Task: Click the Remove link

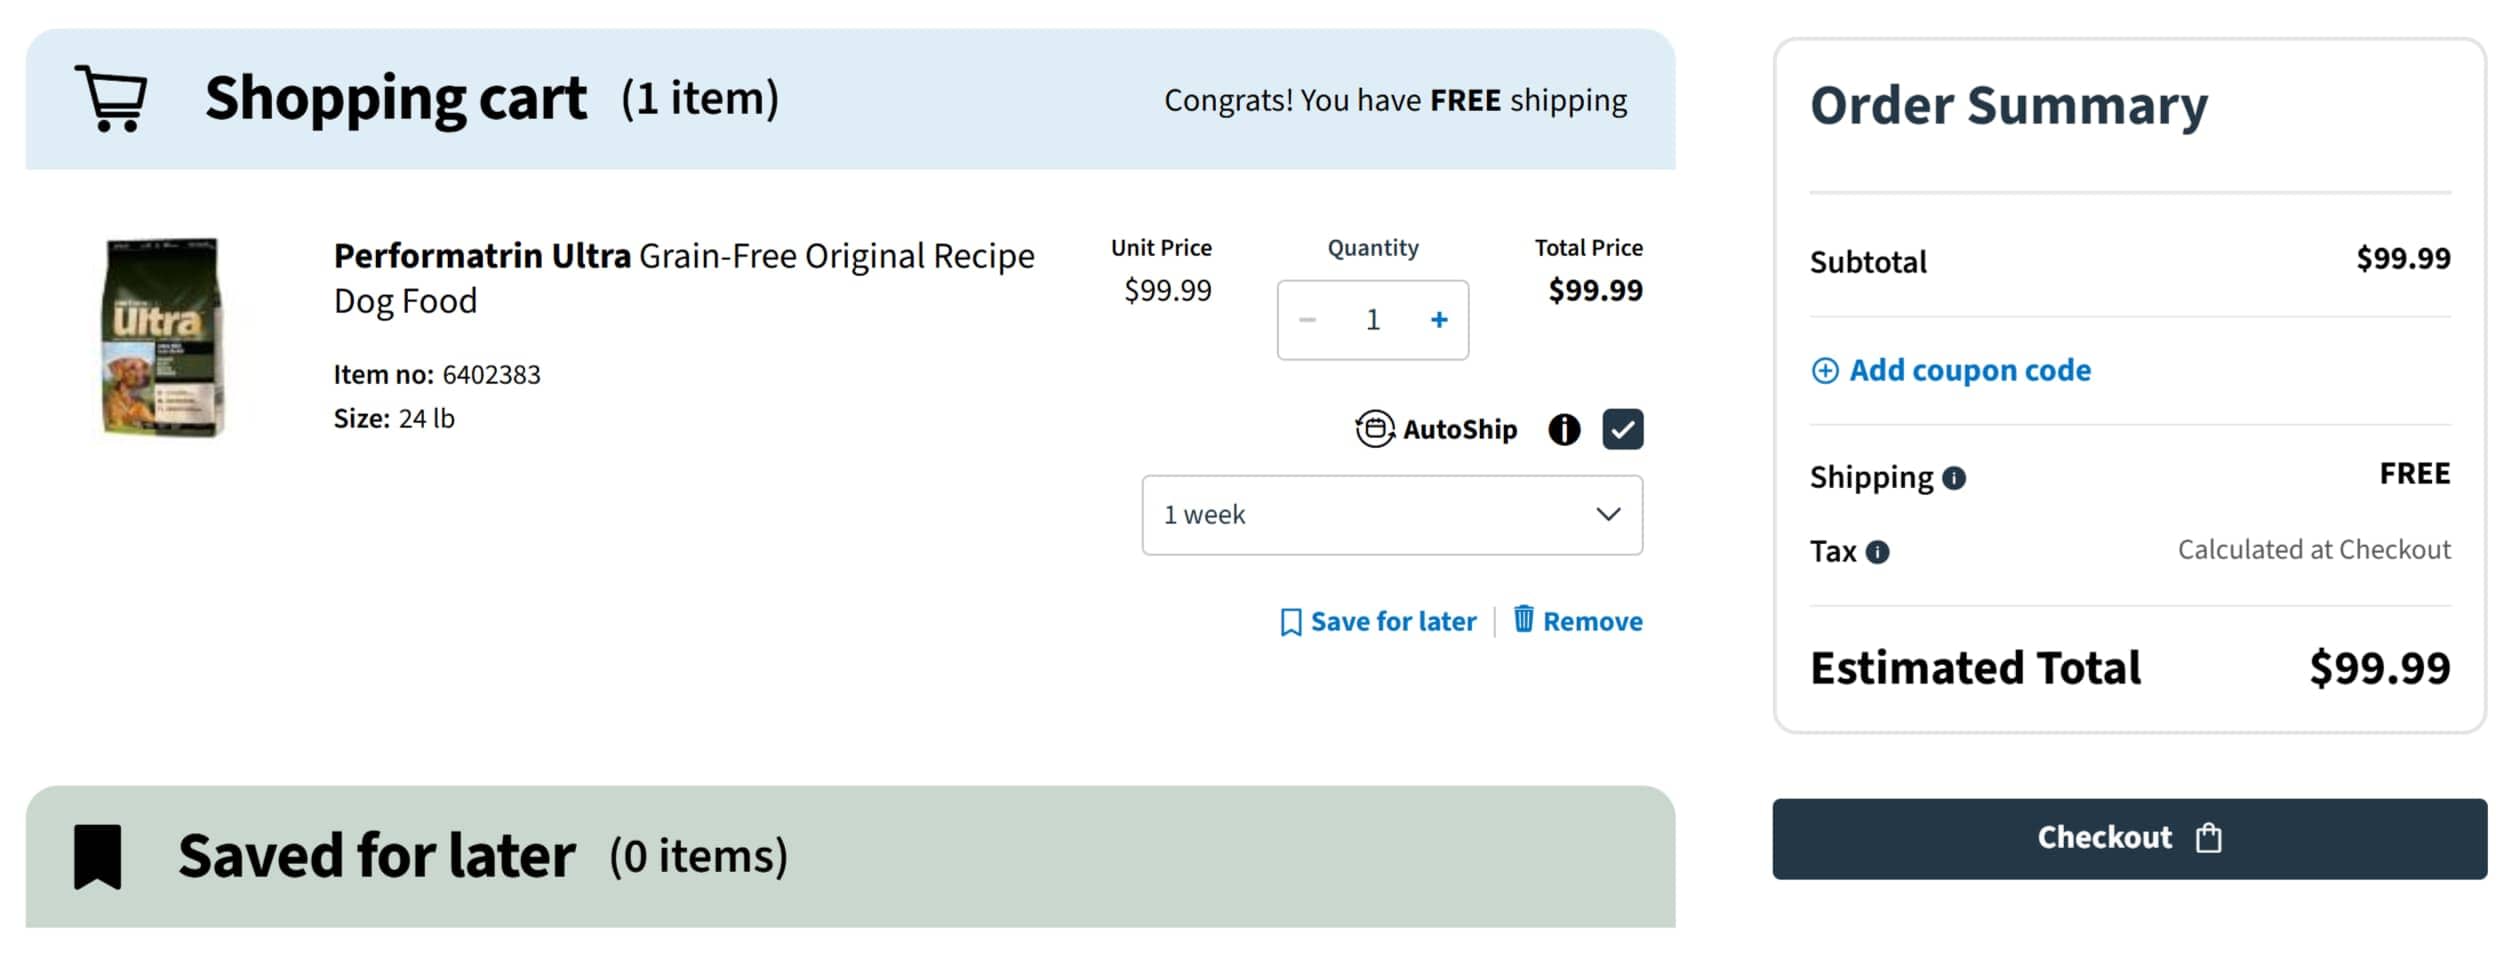Action: pos(1592,622)
